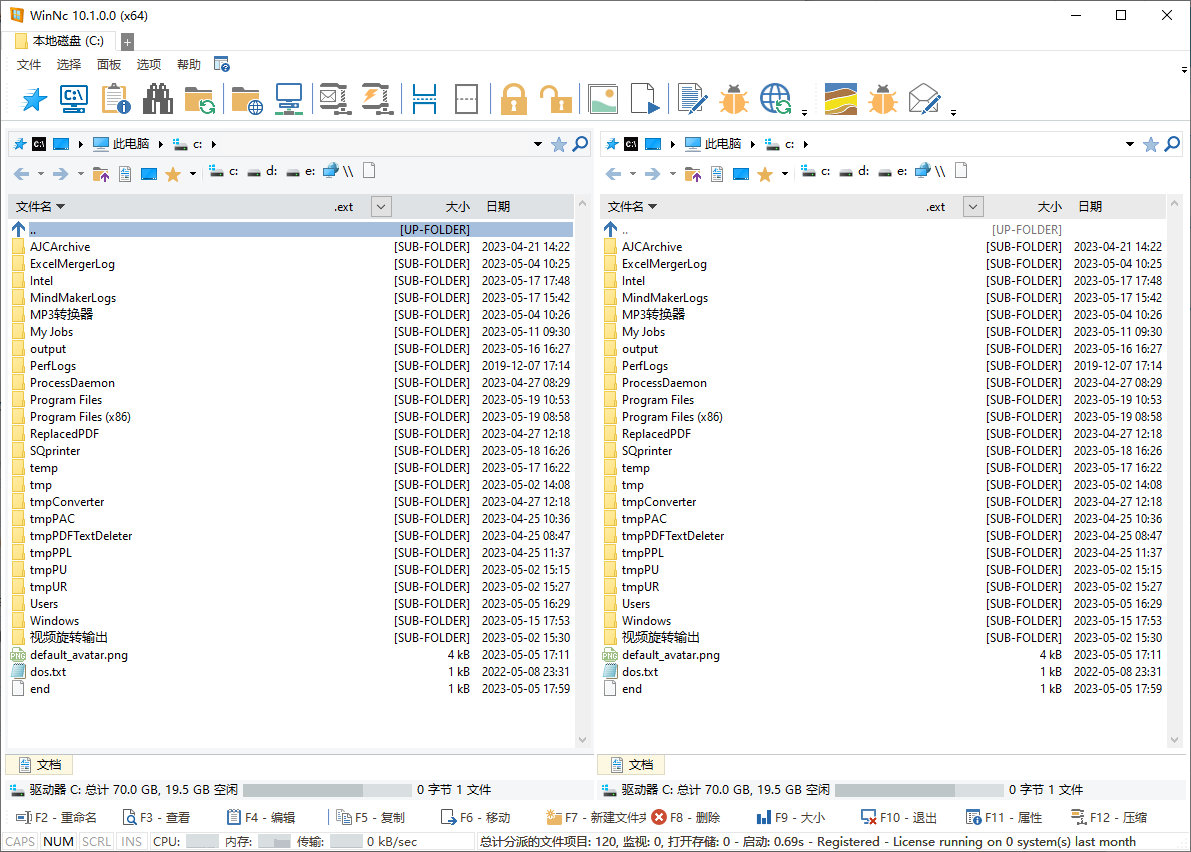
Task: Click F8 - 删除 button
Action: (686, 818)
